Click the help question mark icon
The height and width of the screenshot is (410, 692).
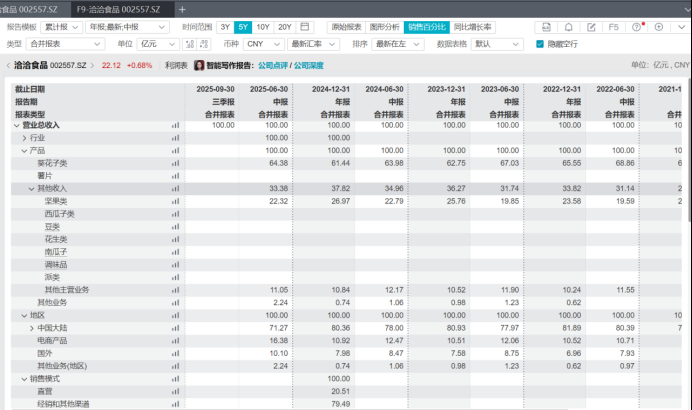coord(636,27)
